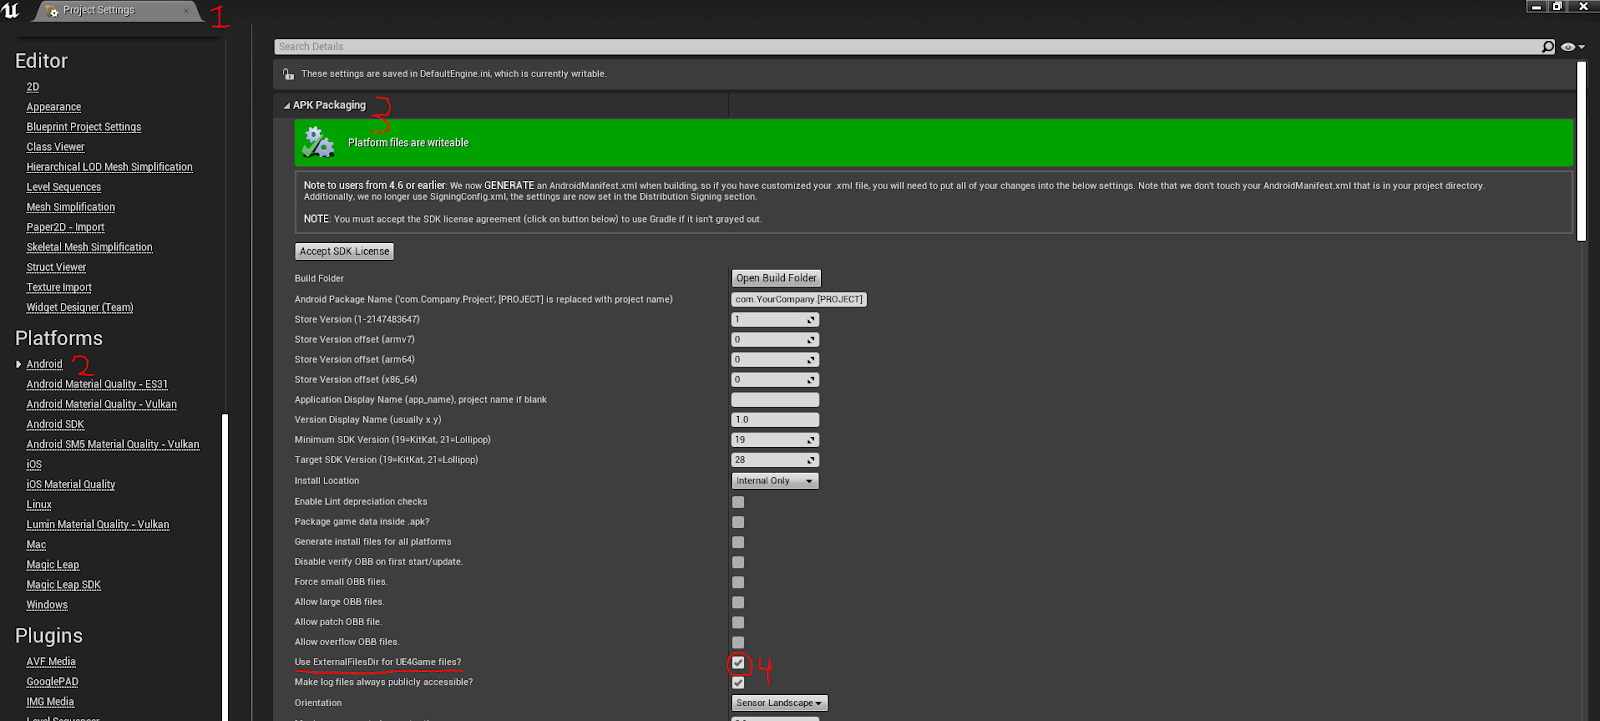
Task: Open Windows platform settings
Action: tap(47, 604)
